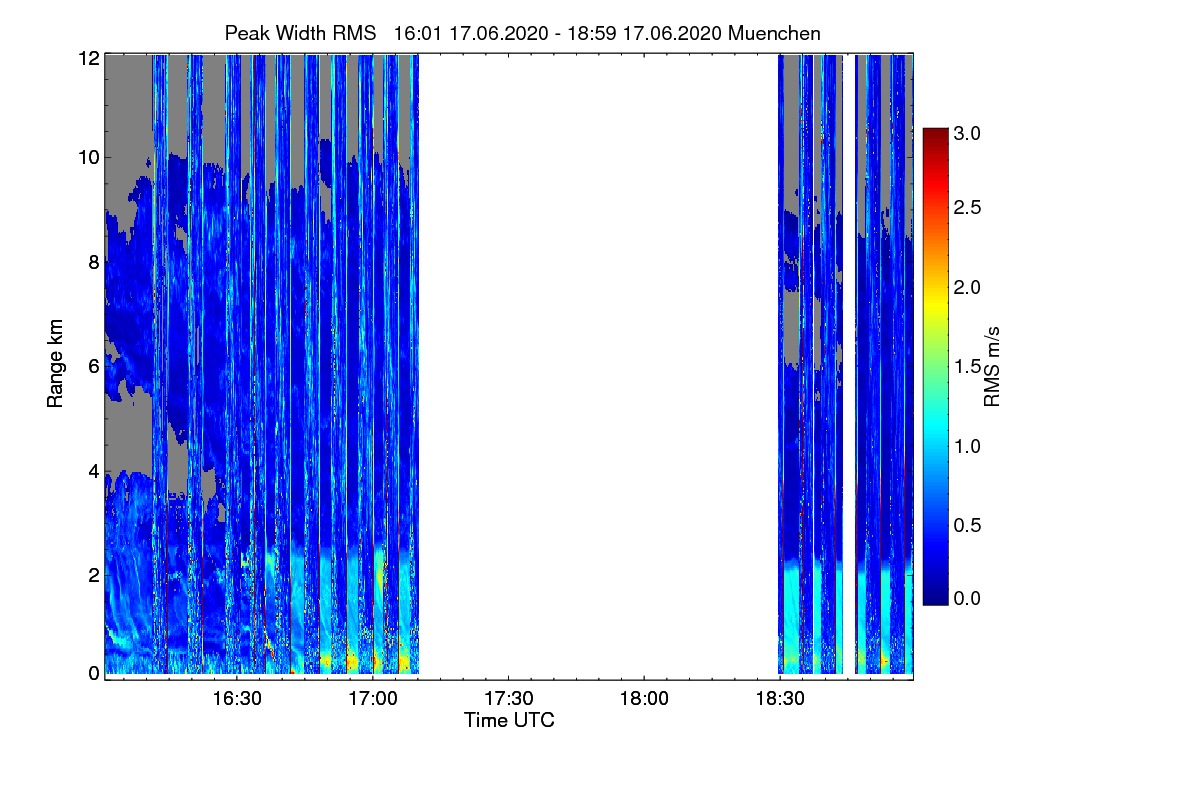
Task: Click the RMS m/s colorbar label
Action: 993,366
